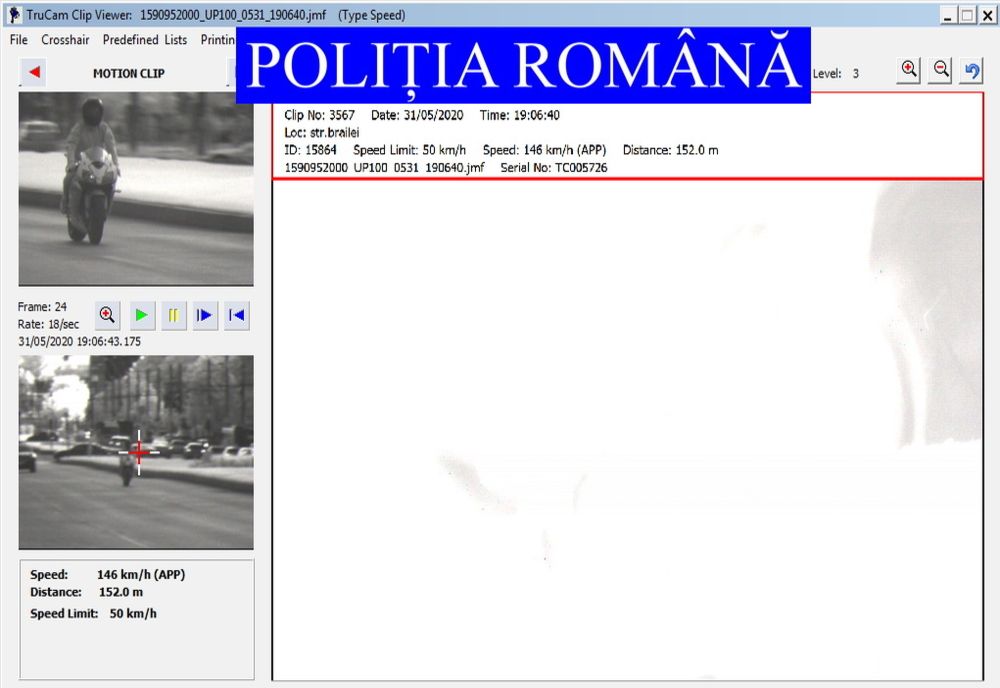Open the Crosshair menu
Viewport: 1000px width, 688px height.
(x=65, y=40)
